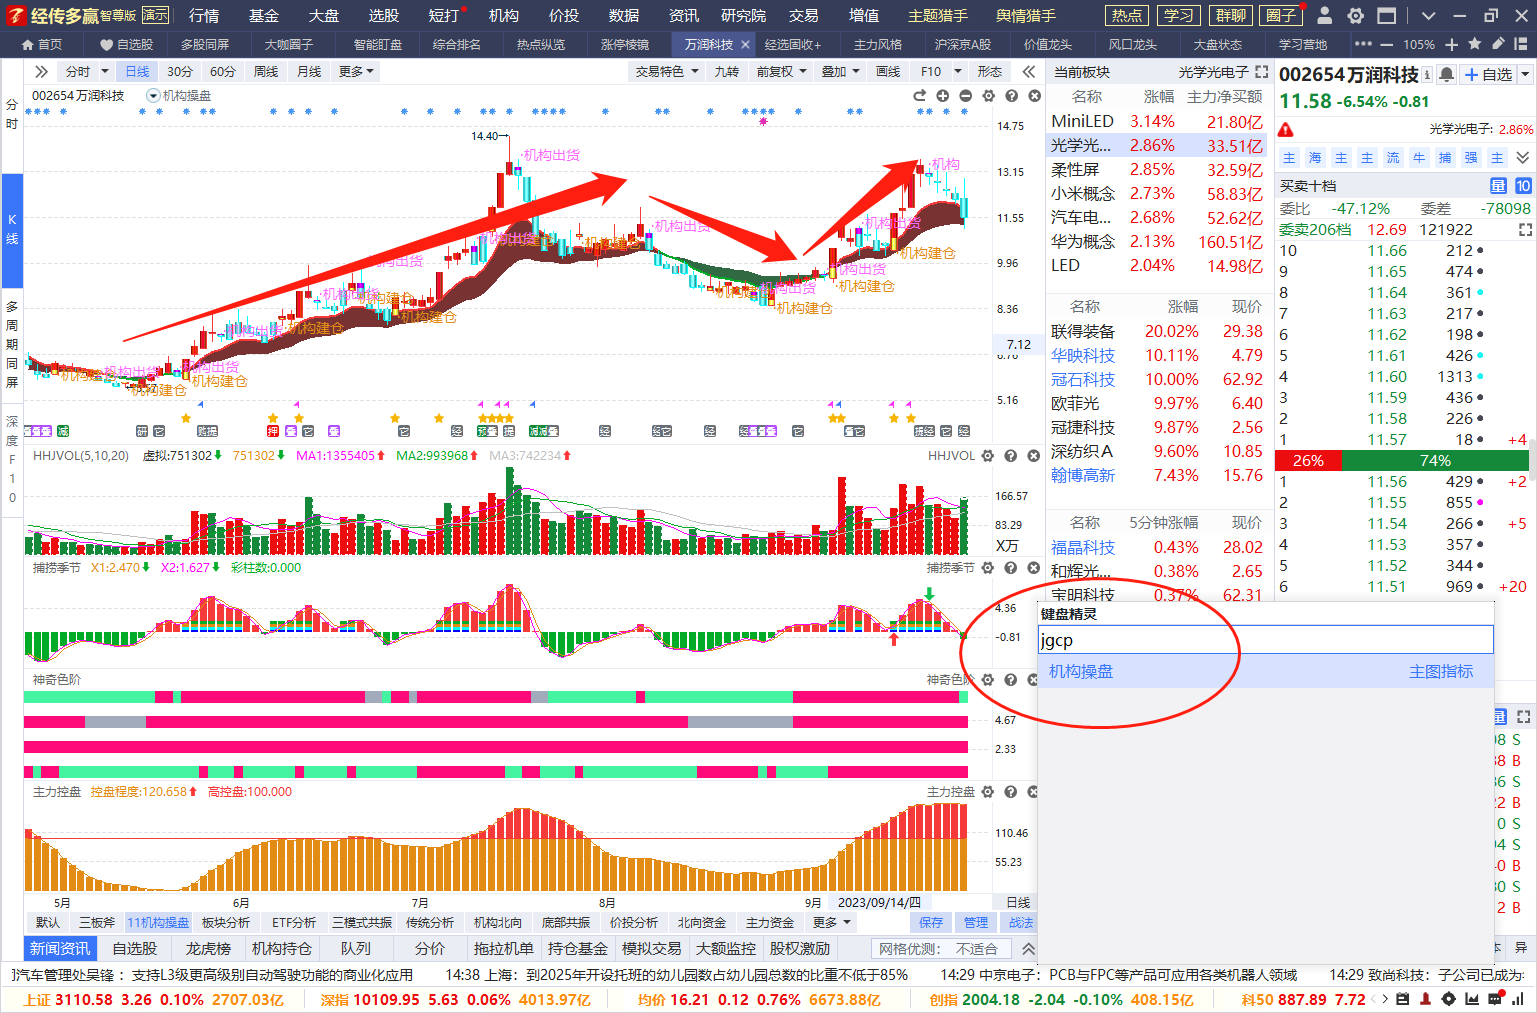Select 机构操盘 suggestion in keyboard wizard
The height and width of the screenshot is (1013, 1537).
[x=1266, y=672]
